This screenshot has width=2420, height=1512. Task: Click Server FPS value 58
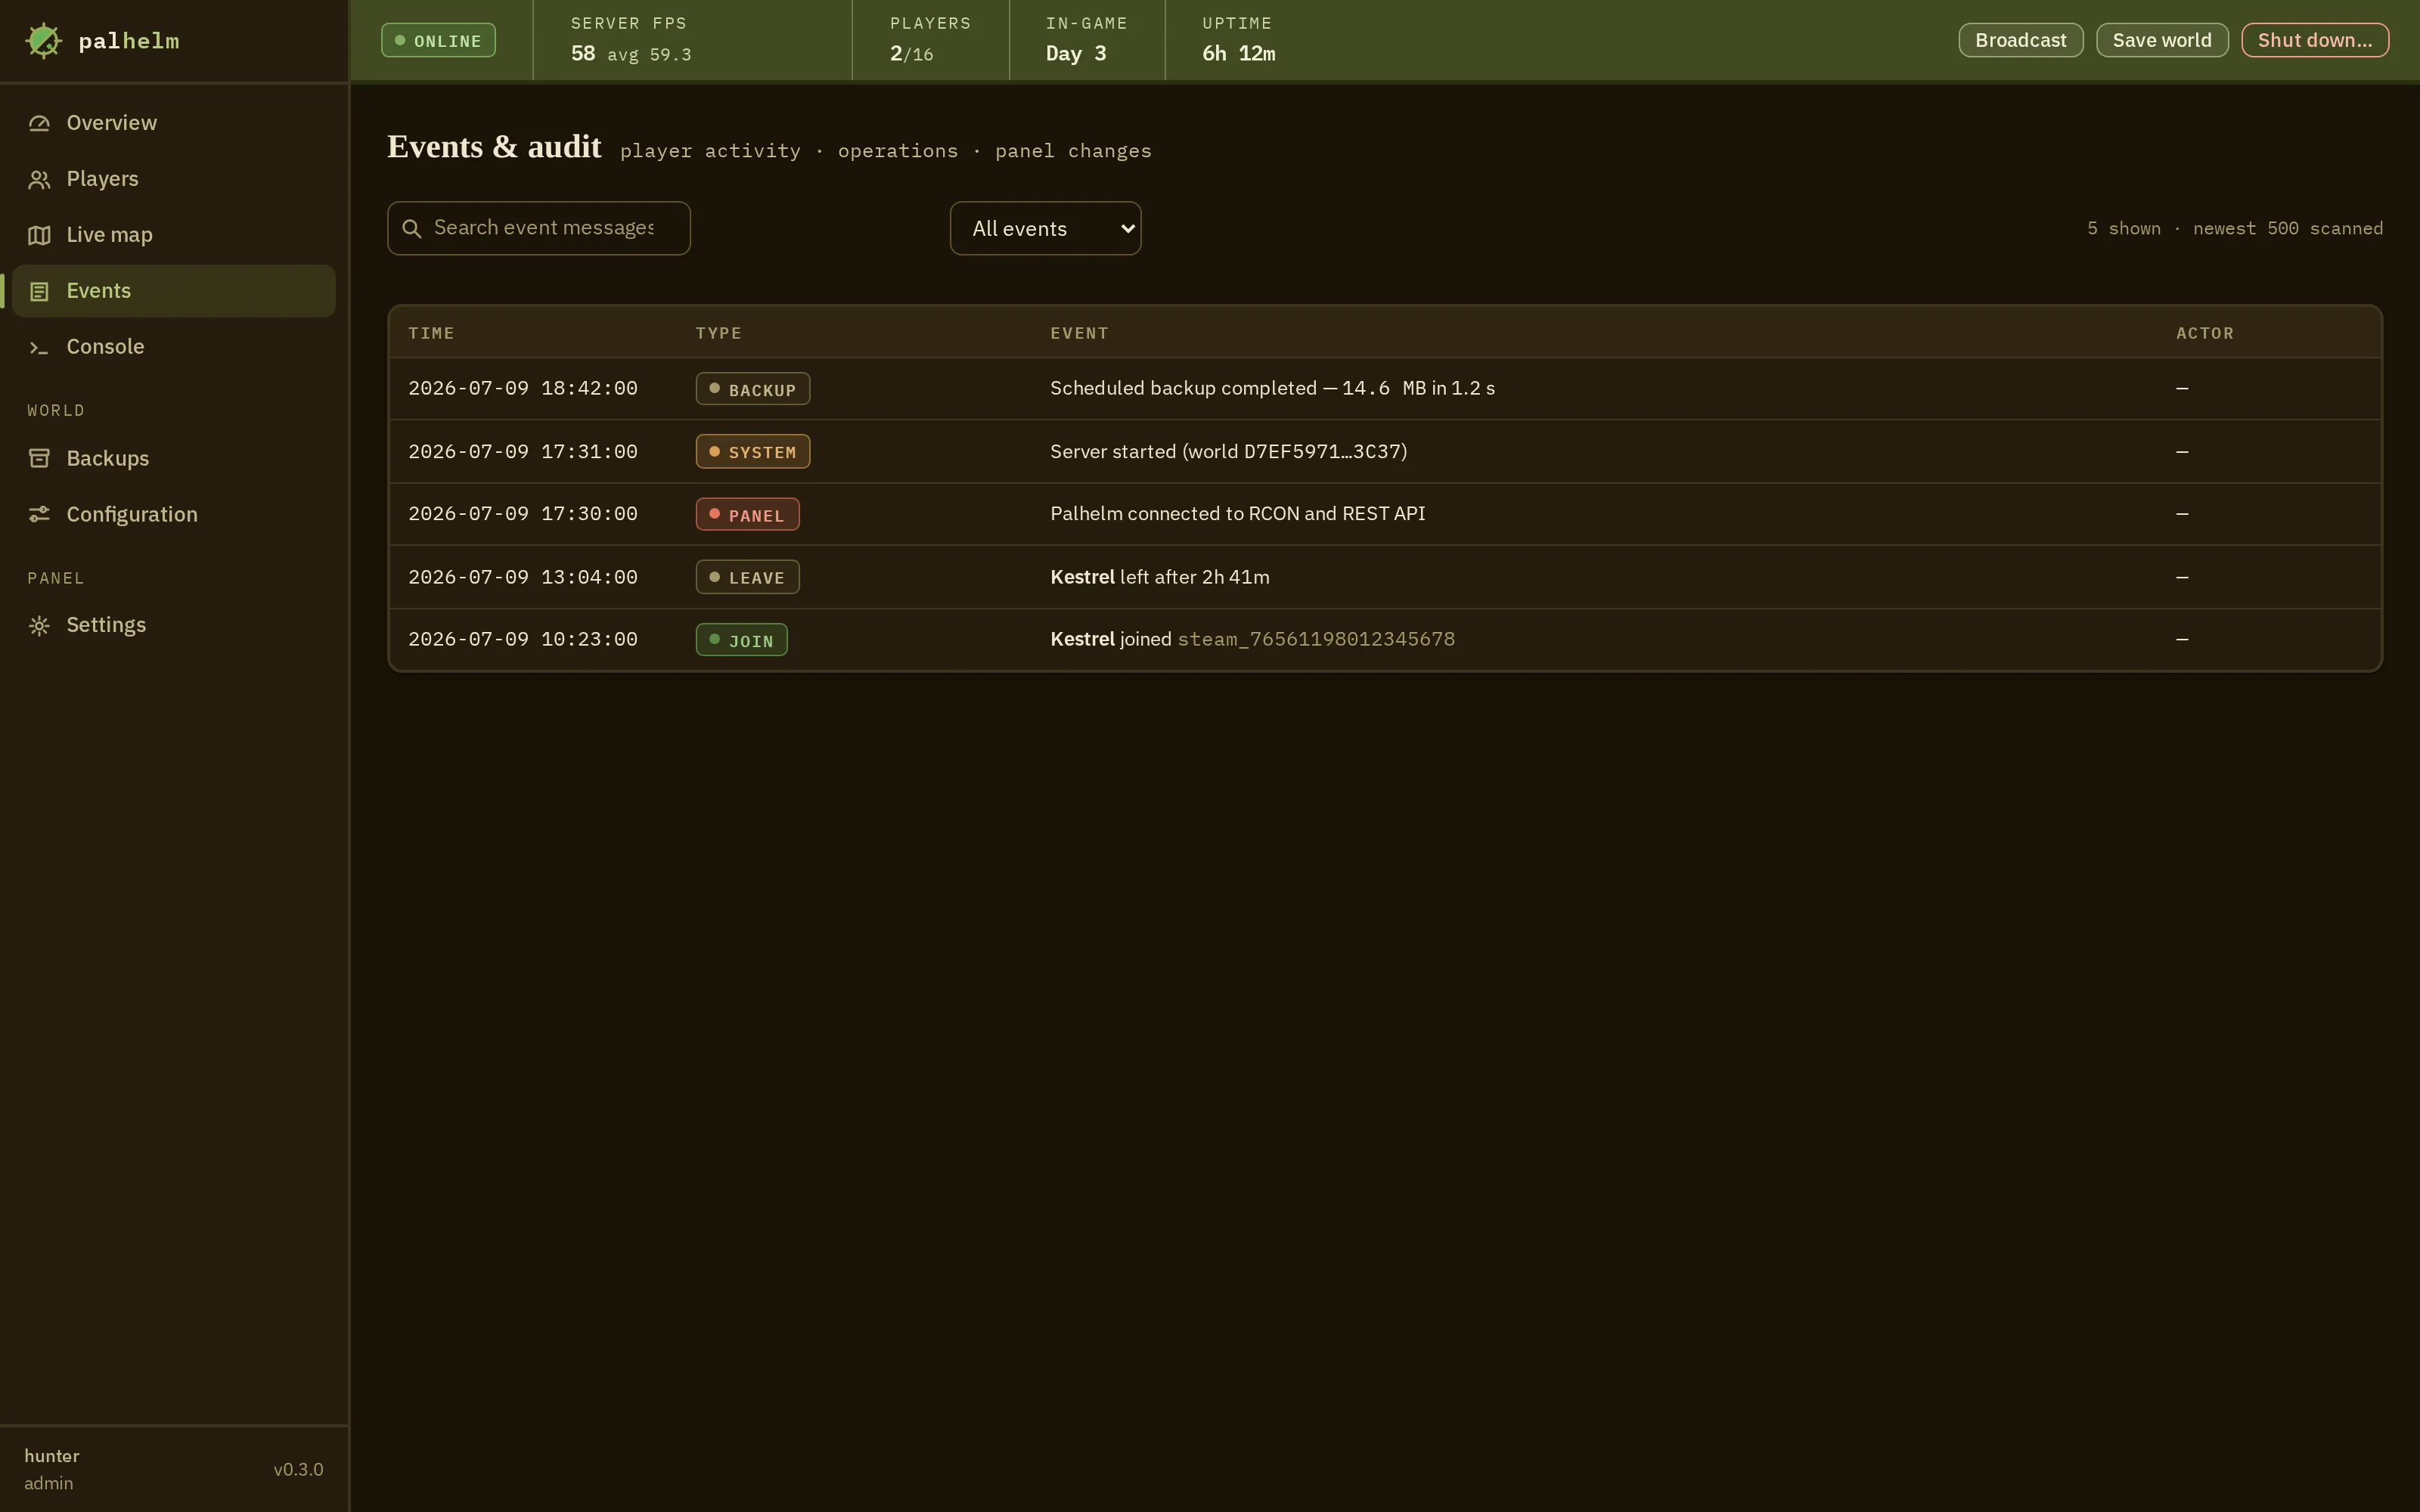coord(582,53)
